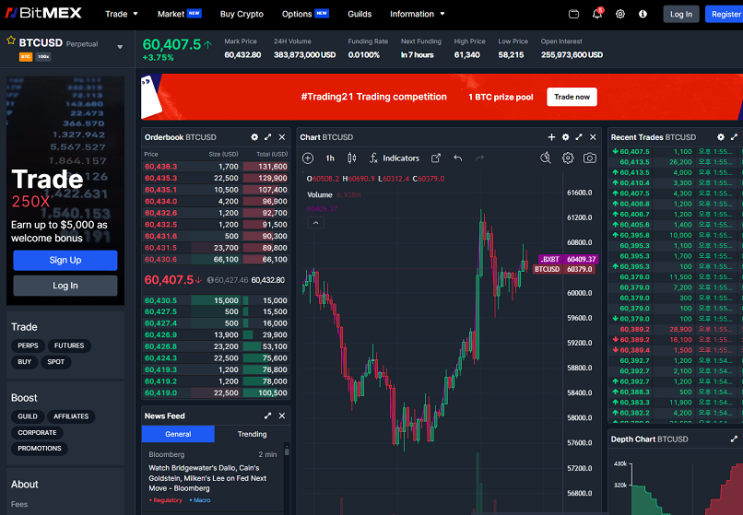Image resolution: width=743 pixels, height=515 pixels.
Task: Select the PERPS chip
Action: coord(28,345)
